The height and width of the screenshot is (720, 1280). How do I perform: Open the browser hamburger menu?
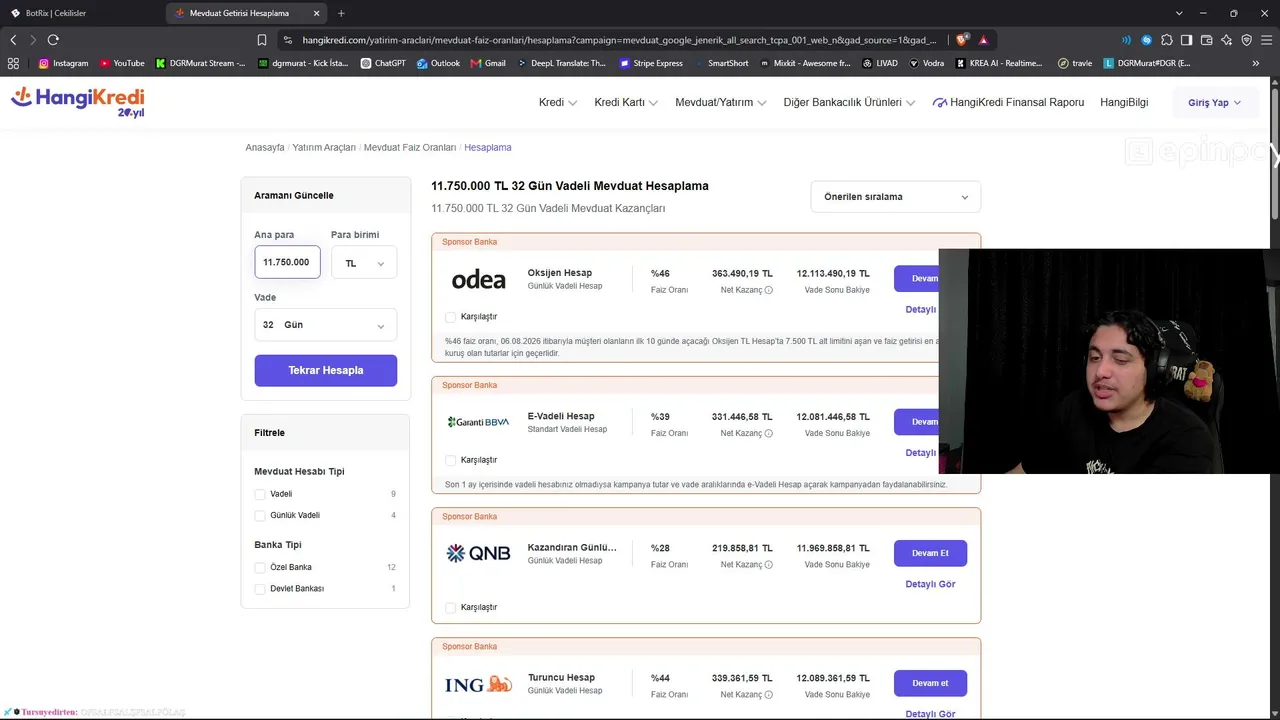[1266, 40]
